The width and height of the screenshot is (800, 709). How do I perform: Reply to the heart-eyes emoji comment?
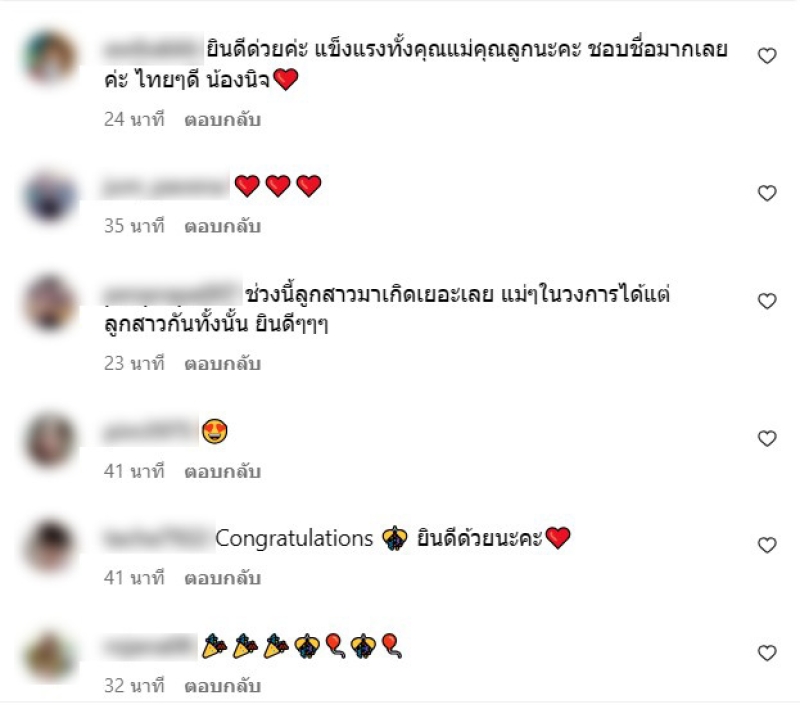coord(222,471)
